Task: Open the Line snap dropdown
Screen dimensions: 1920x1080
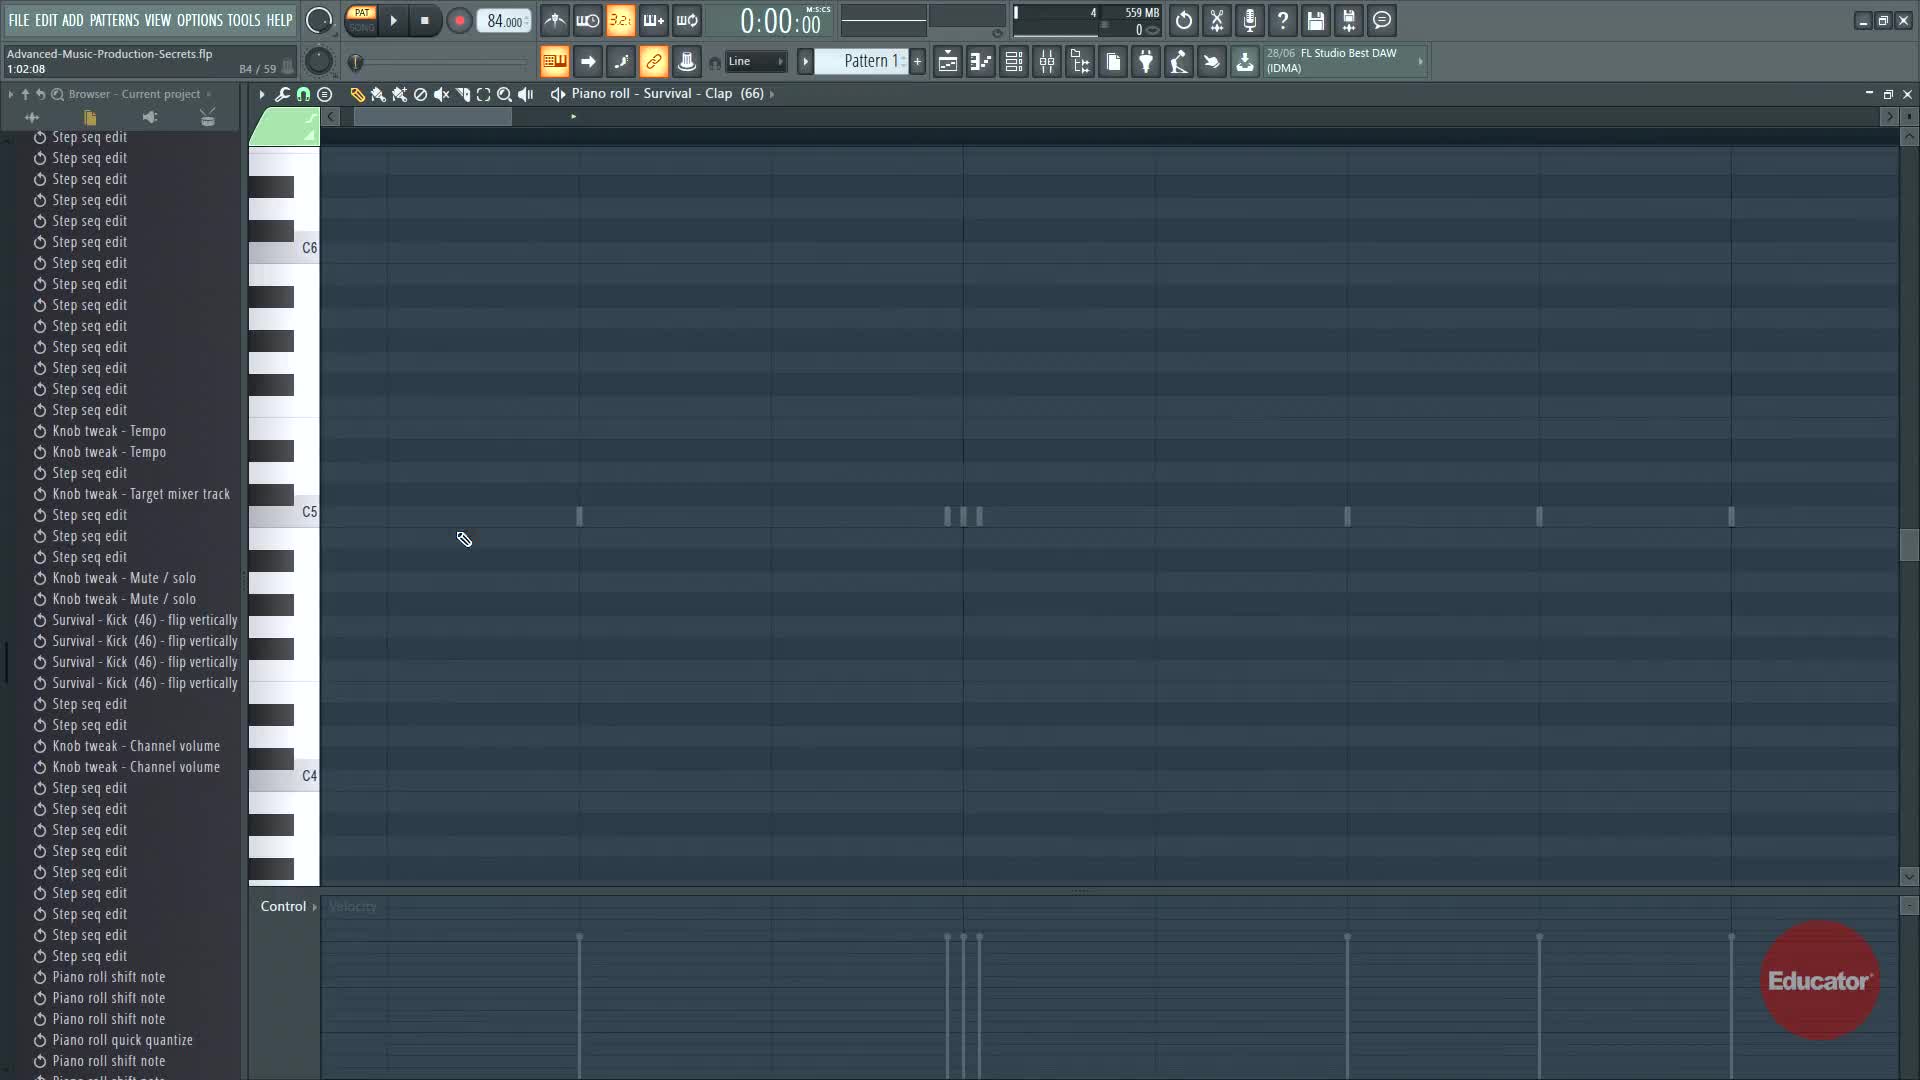Action: tap(756, 62)
